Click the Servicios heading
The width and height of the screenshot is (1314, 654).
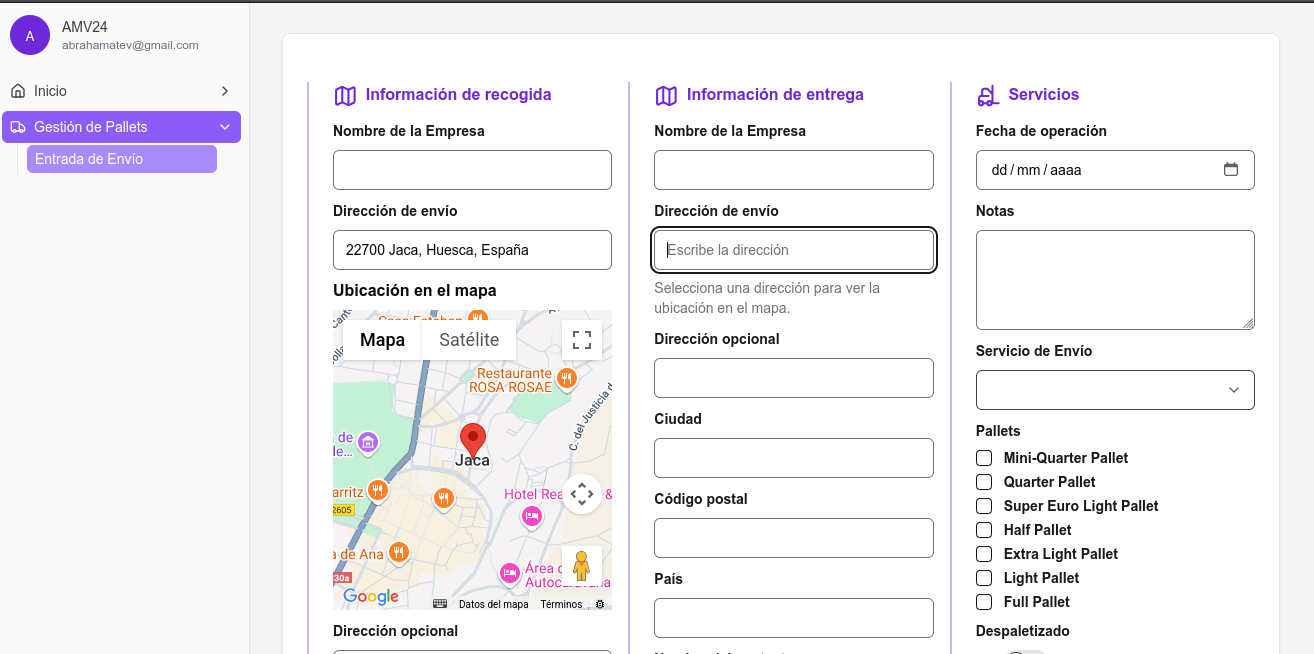click(1044, 94)
